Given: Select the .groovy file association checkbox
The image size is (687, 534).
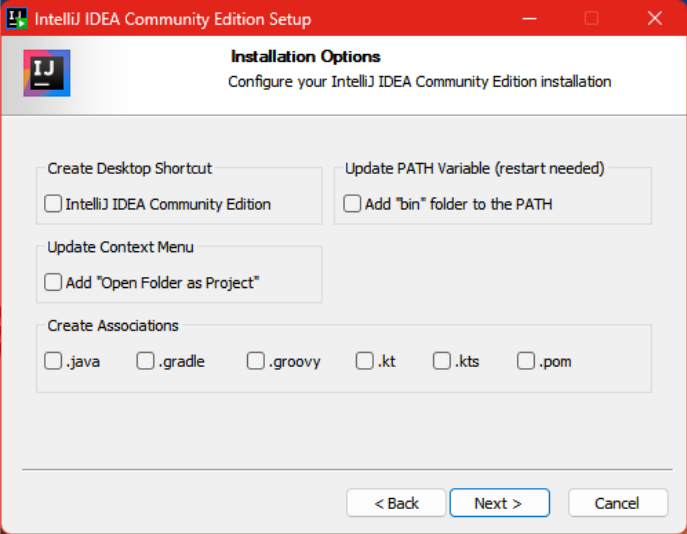Looking at the screenshot, I should pyautogui.click(x=256, y=361).
